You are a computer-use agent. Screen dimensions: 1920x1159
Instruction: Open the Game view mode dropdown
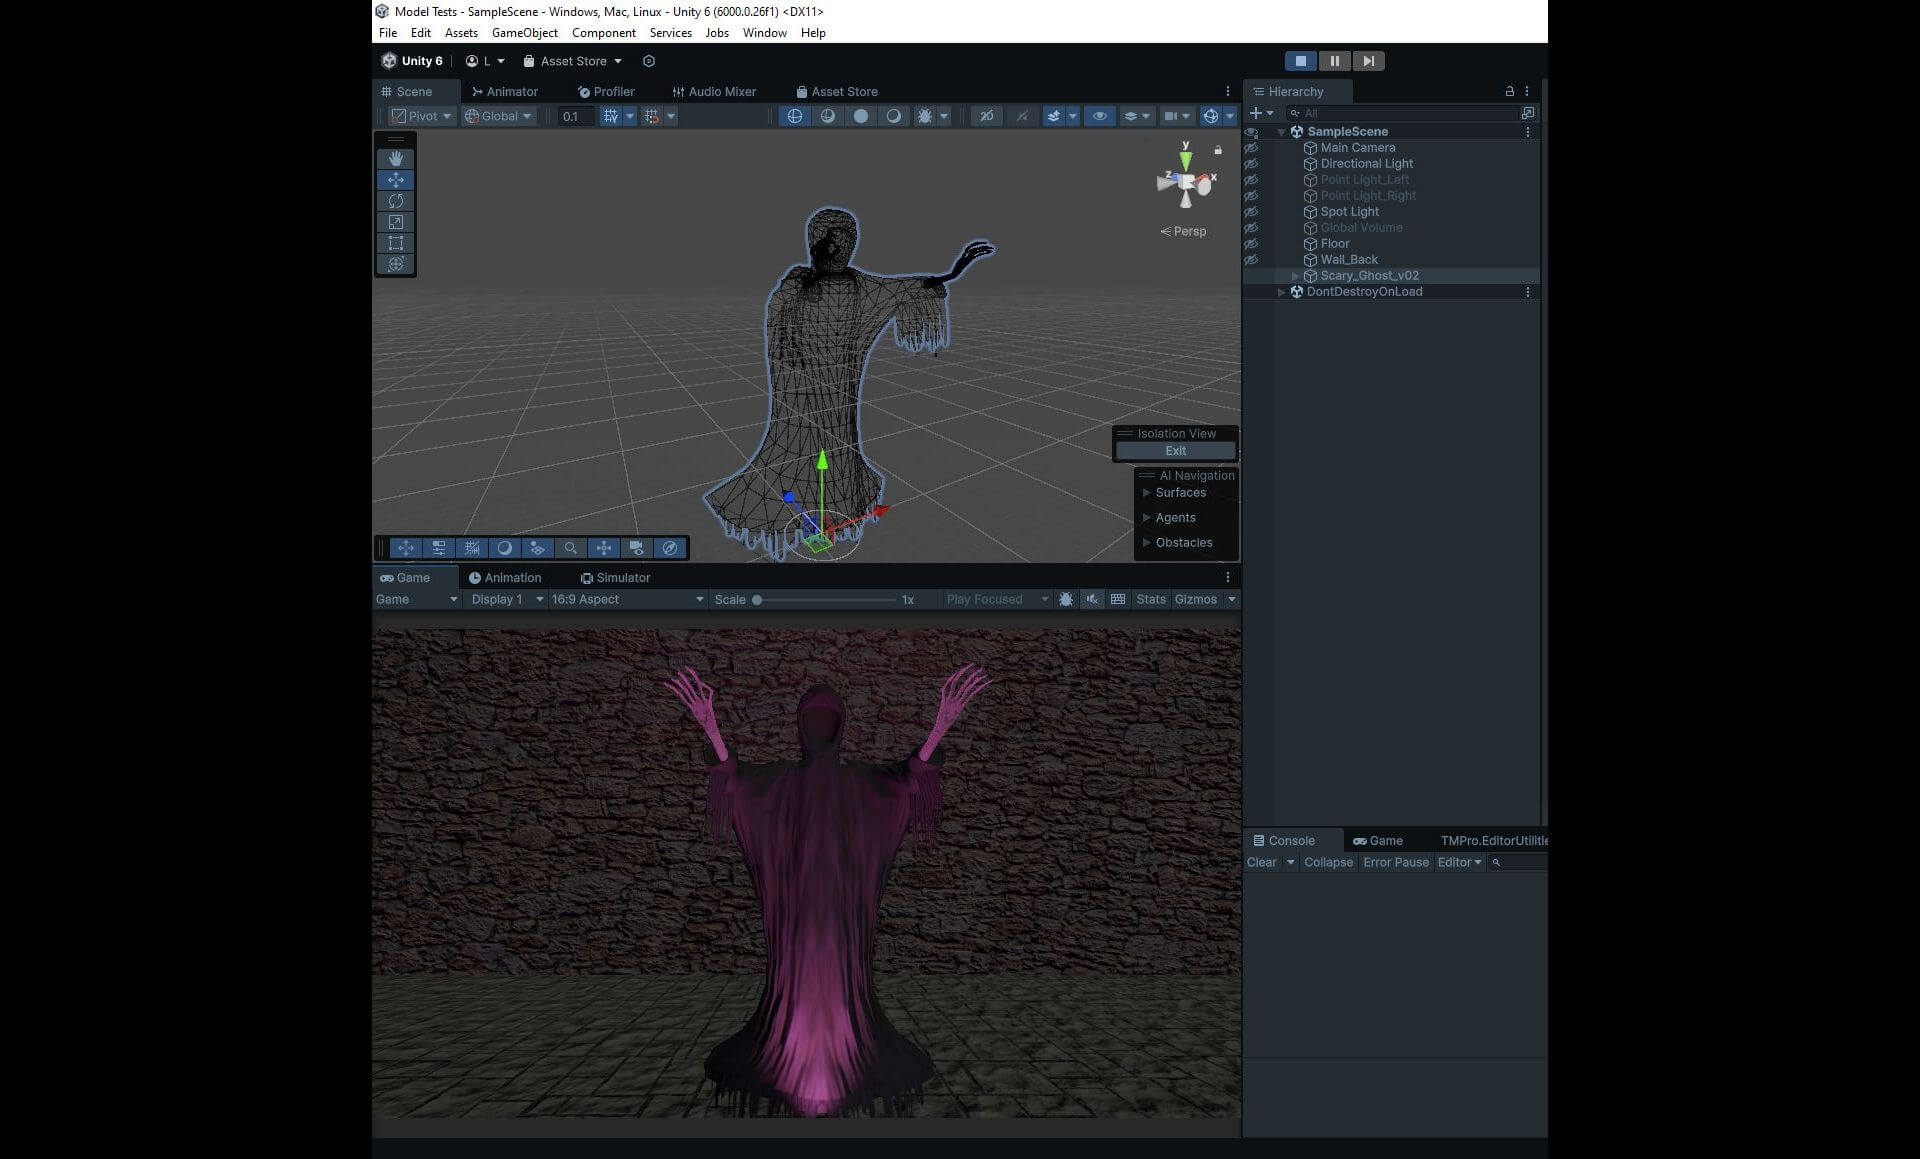click(416, 599)
